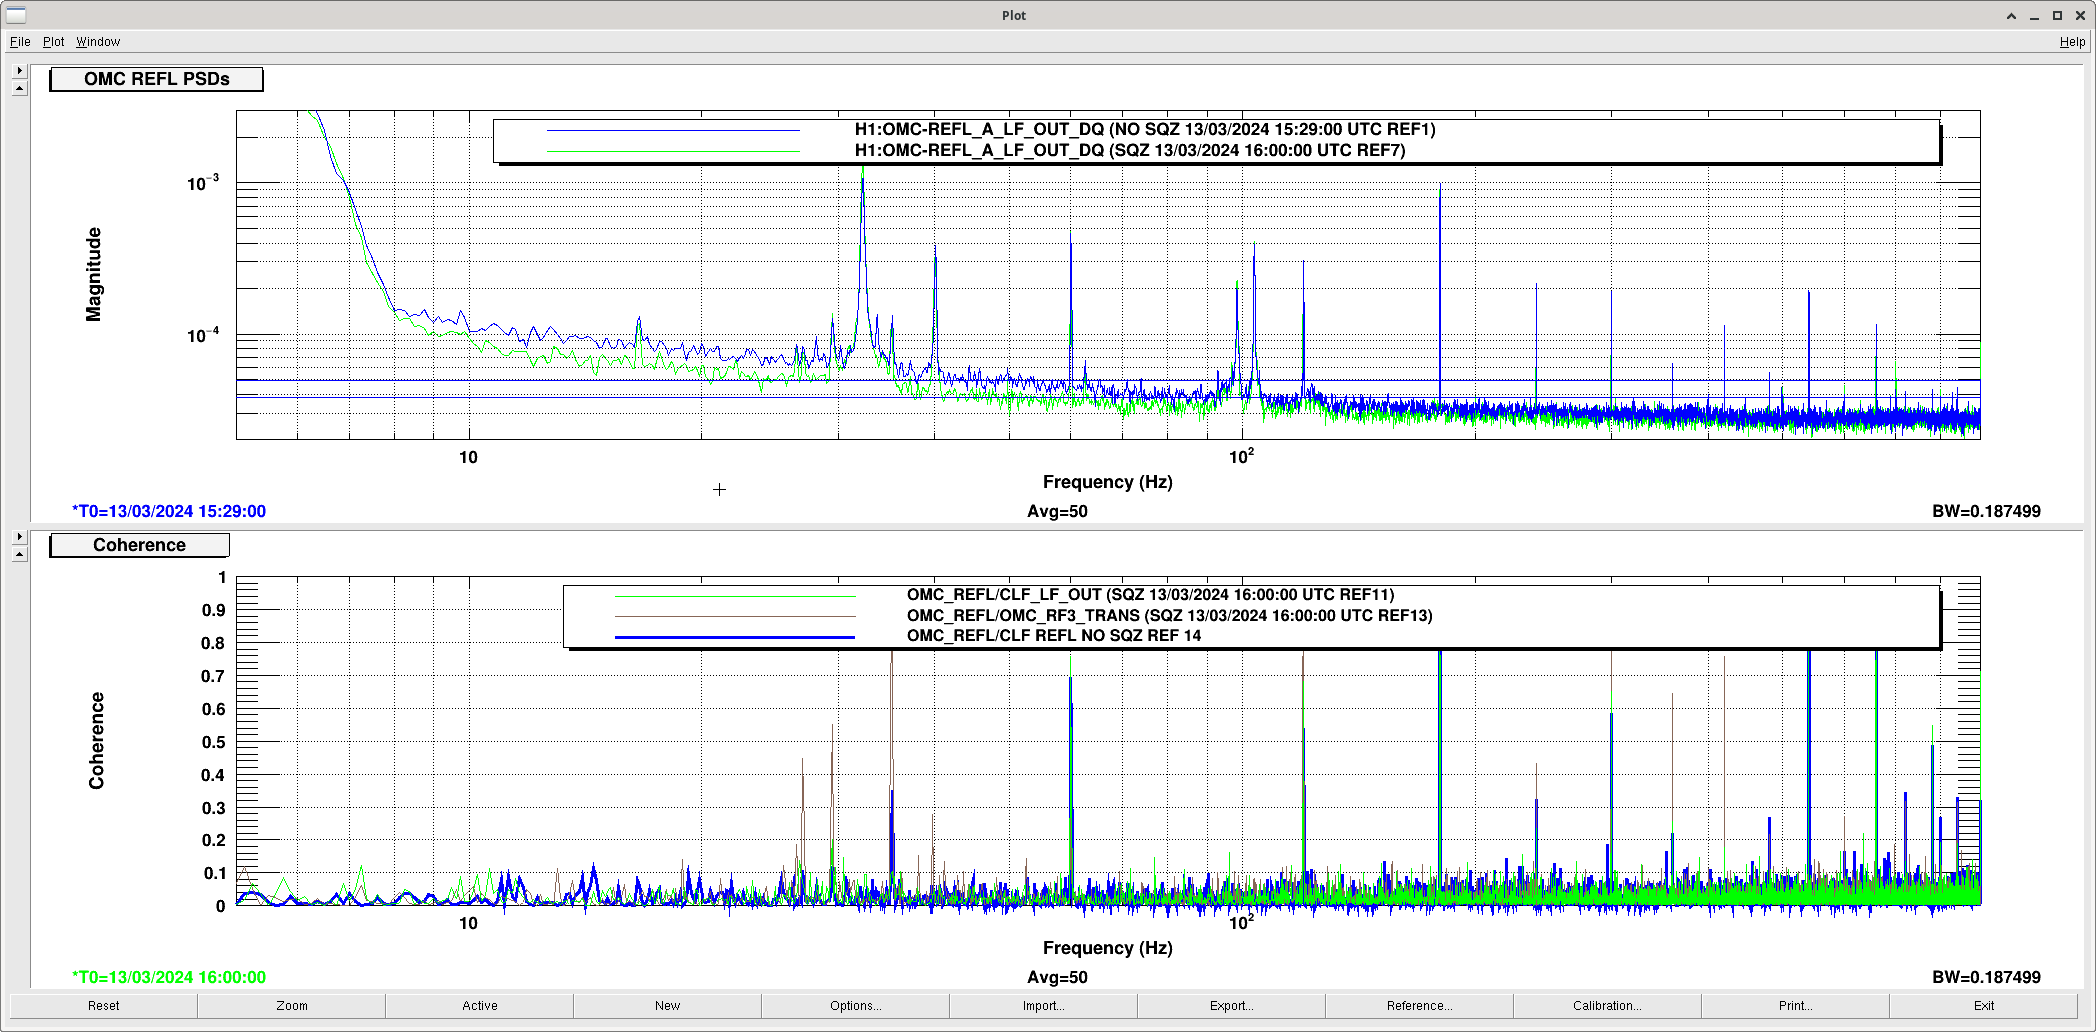Click up-arrow button beside Coherence plot
Screen dimensions: 2096x1032
tap(19, 554)
